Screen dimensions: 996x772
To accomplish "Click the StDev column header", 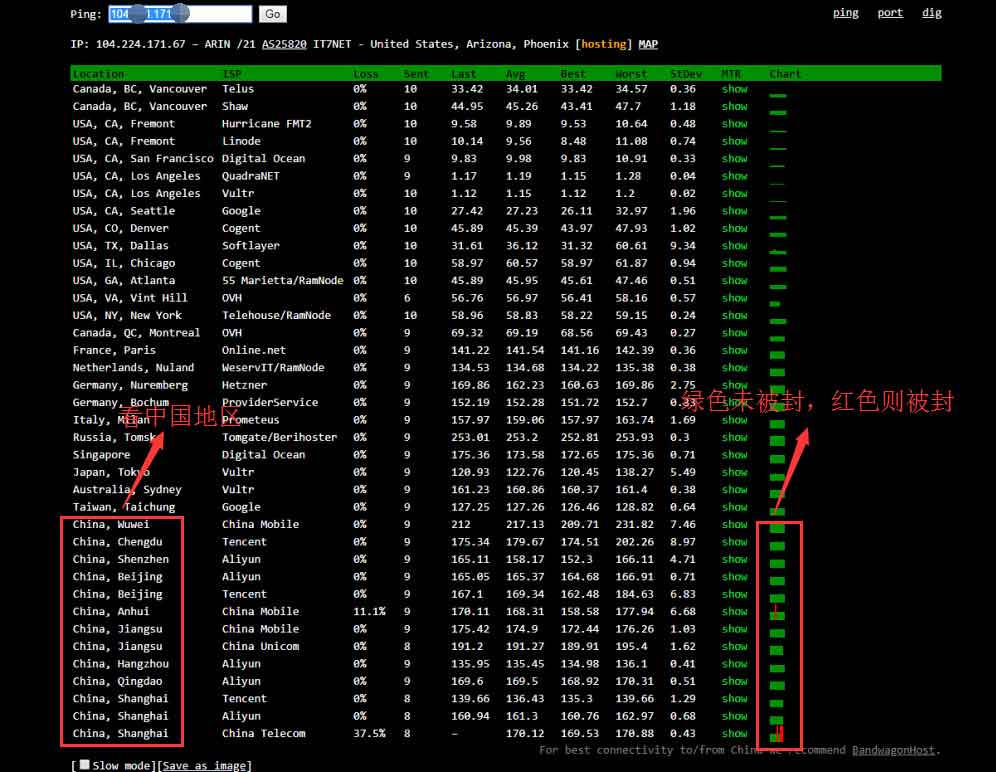I will (686, 74).
